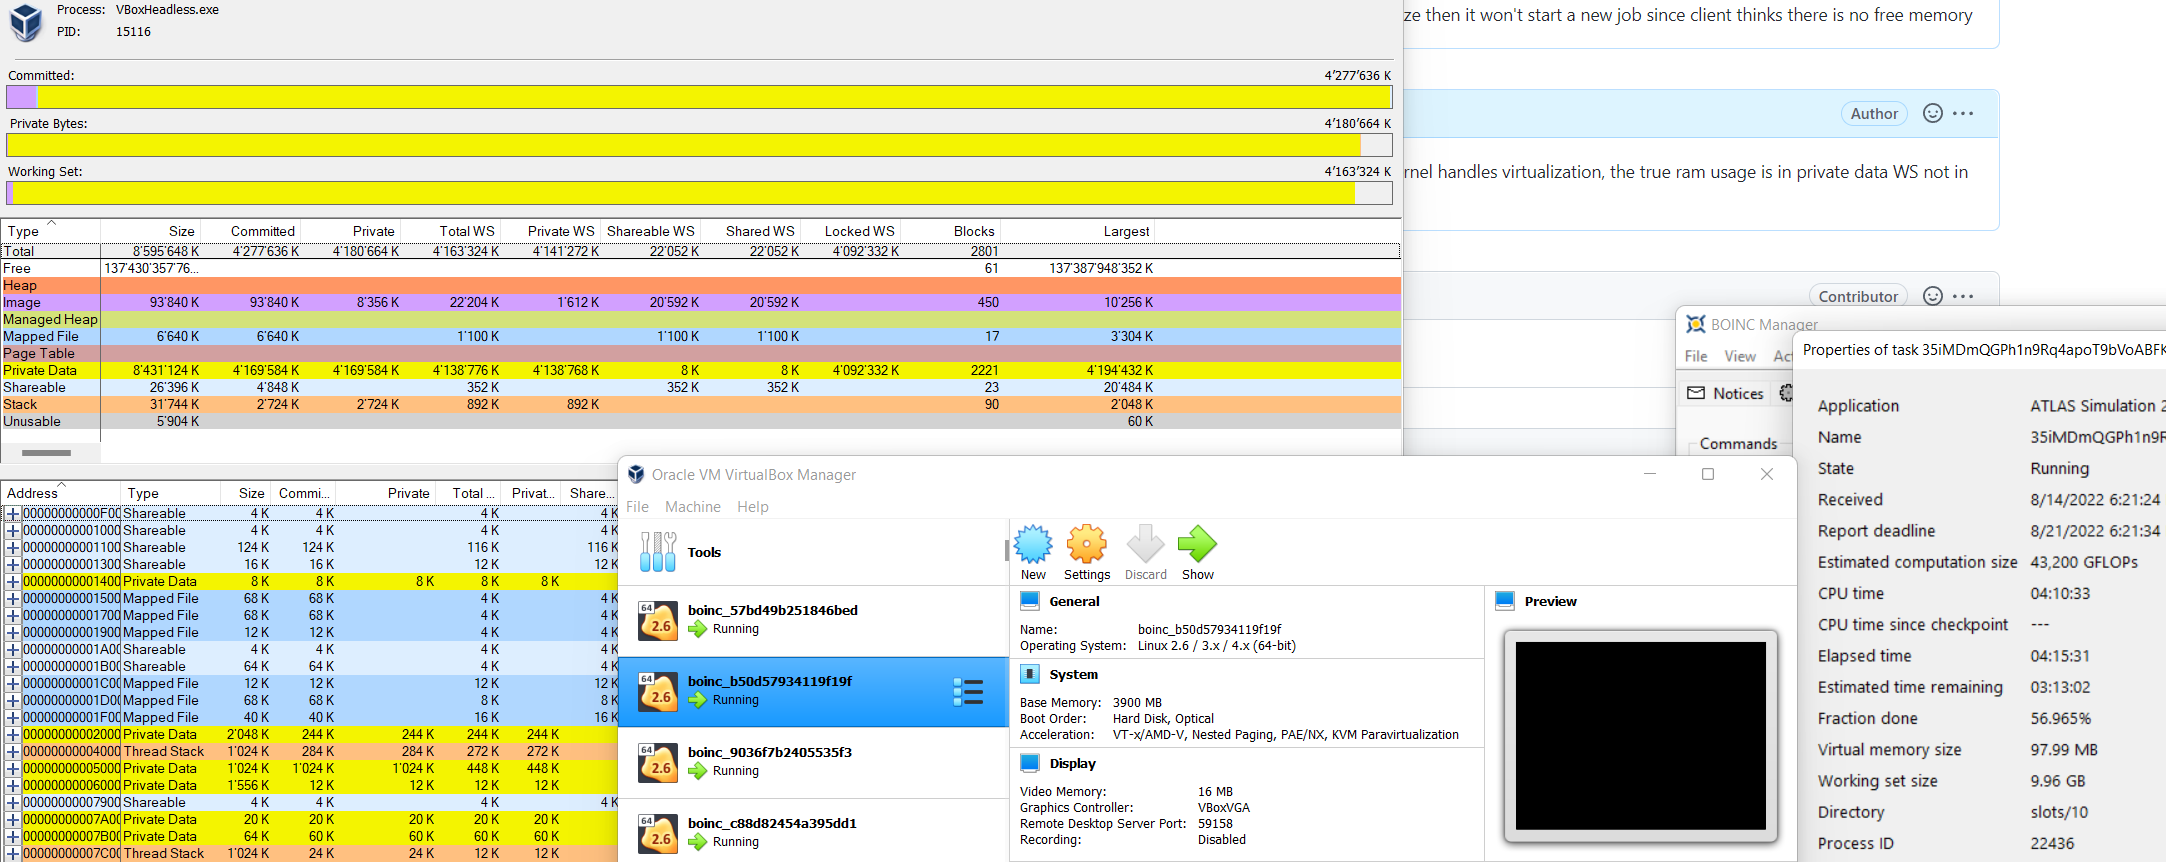Expand address row 00000000005000 Private Data

(x=13, y=768)
